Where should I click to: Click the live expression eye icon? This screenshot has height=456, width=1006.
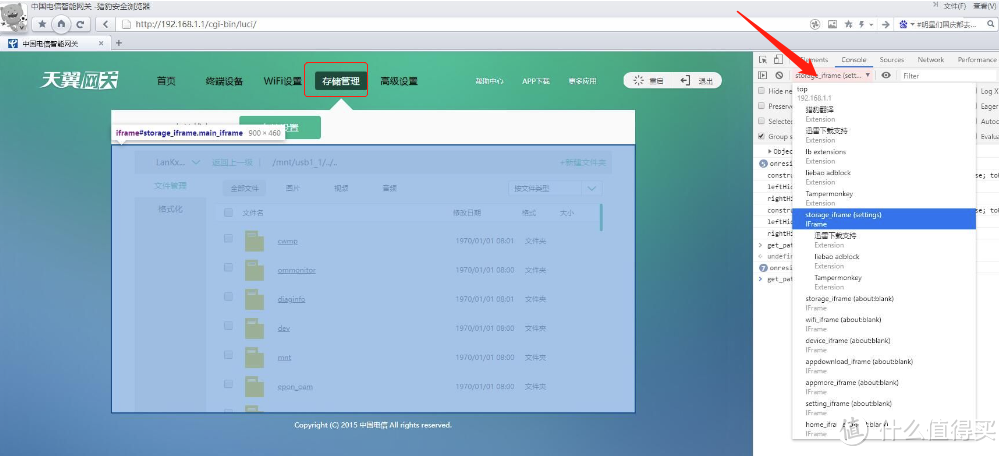[886, 76]
